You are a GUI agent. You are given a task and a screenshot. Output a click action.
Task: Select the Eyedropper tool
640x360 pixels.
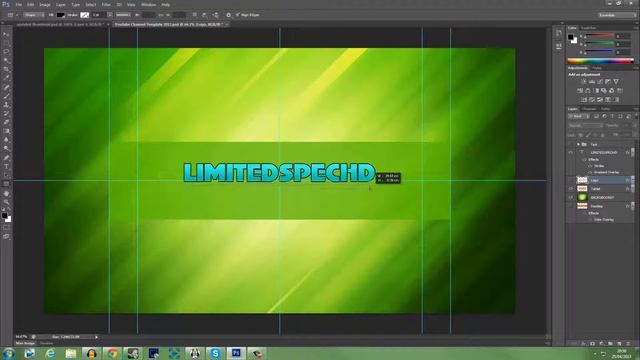(x=6, y=78)
